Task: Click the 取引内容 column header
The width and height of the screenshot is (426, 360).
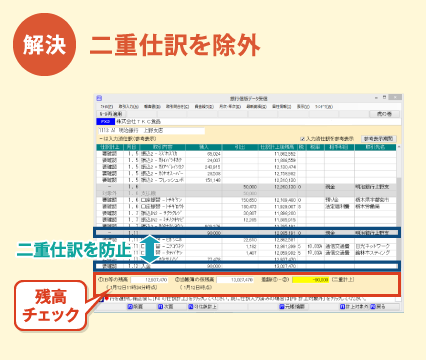Action: [x=163, y=147]
